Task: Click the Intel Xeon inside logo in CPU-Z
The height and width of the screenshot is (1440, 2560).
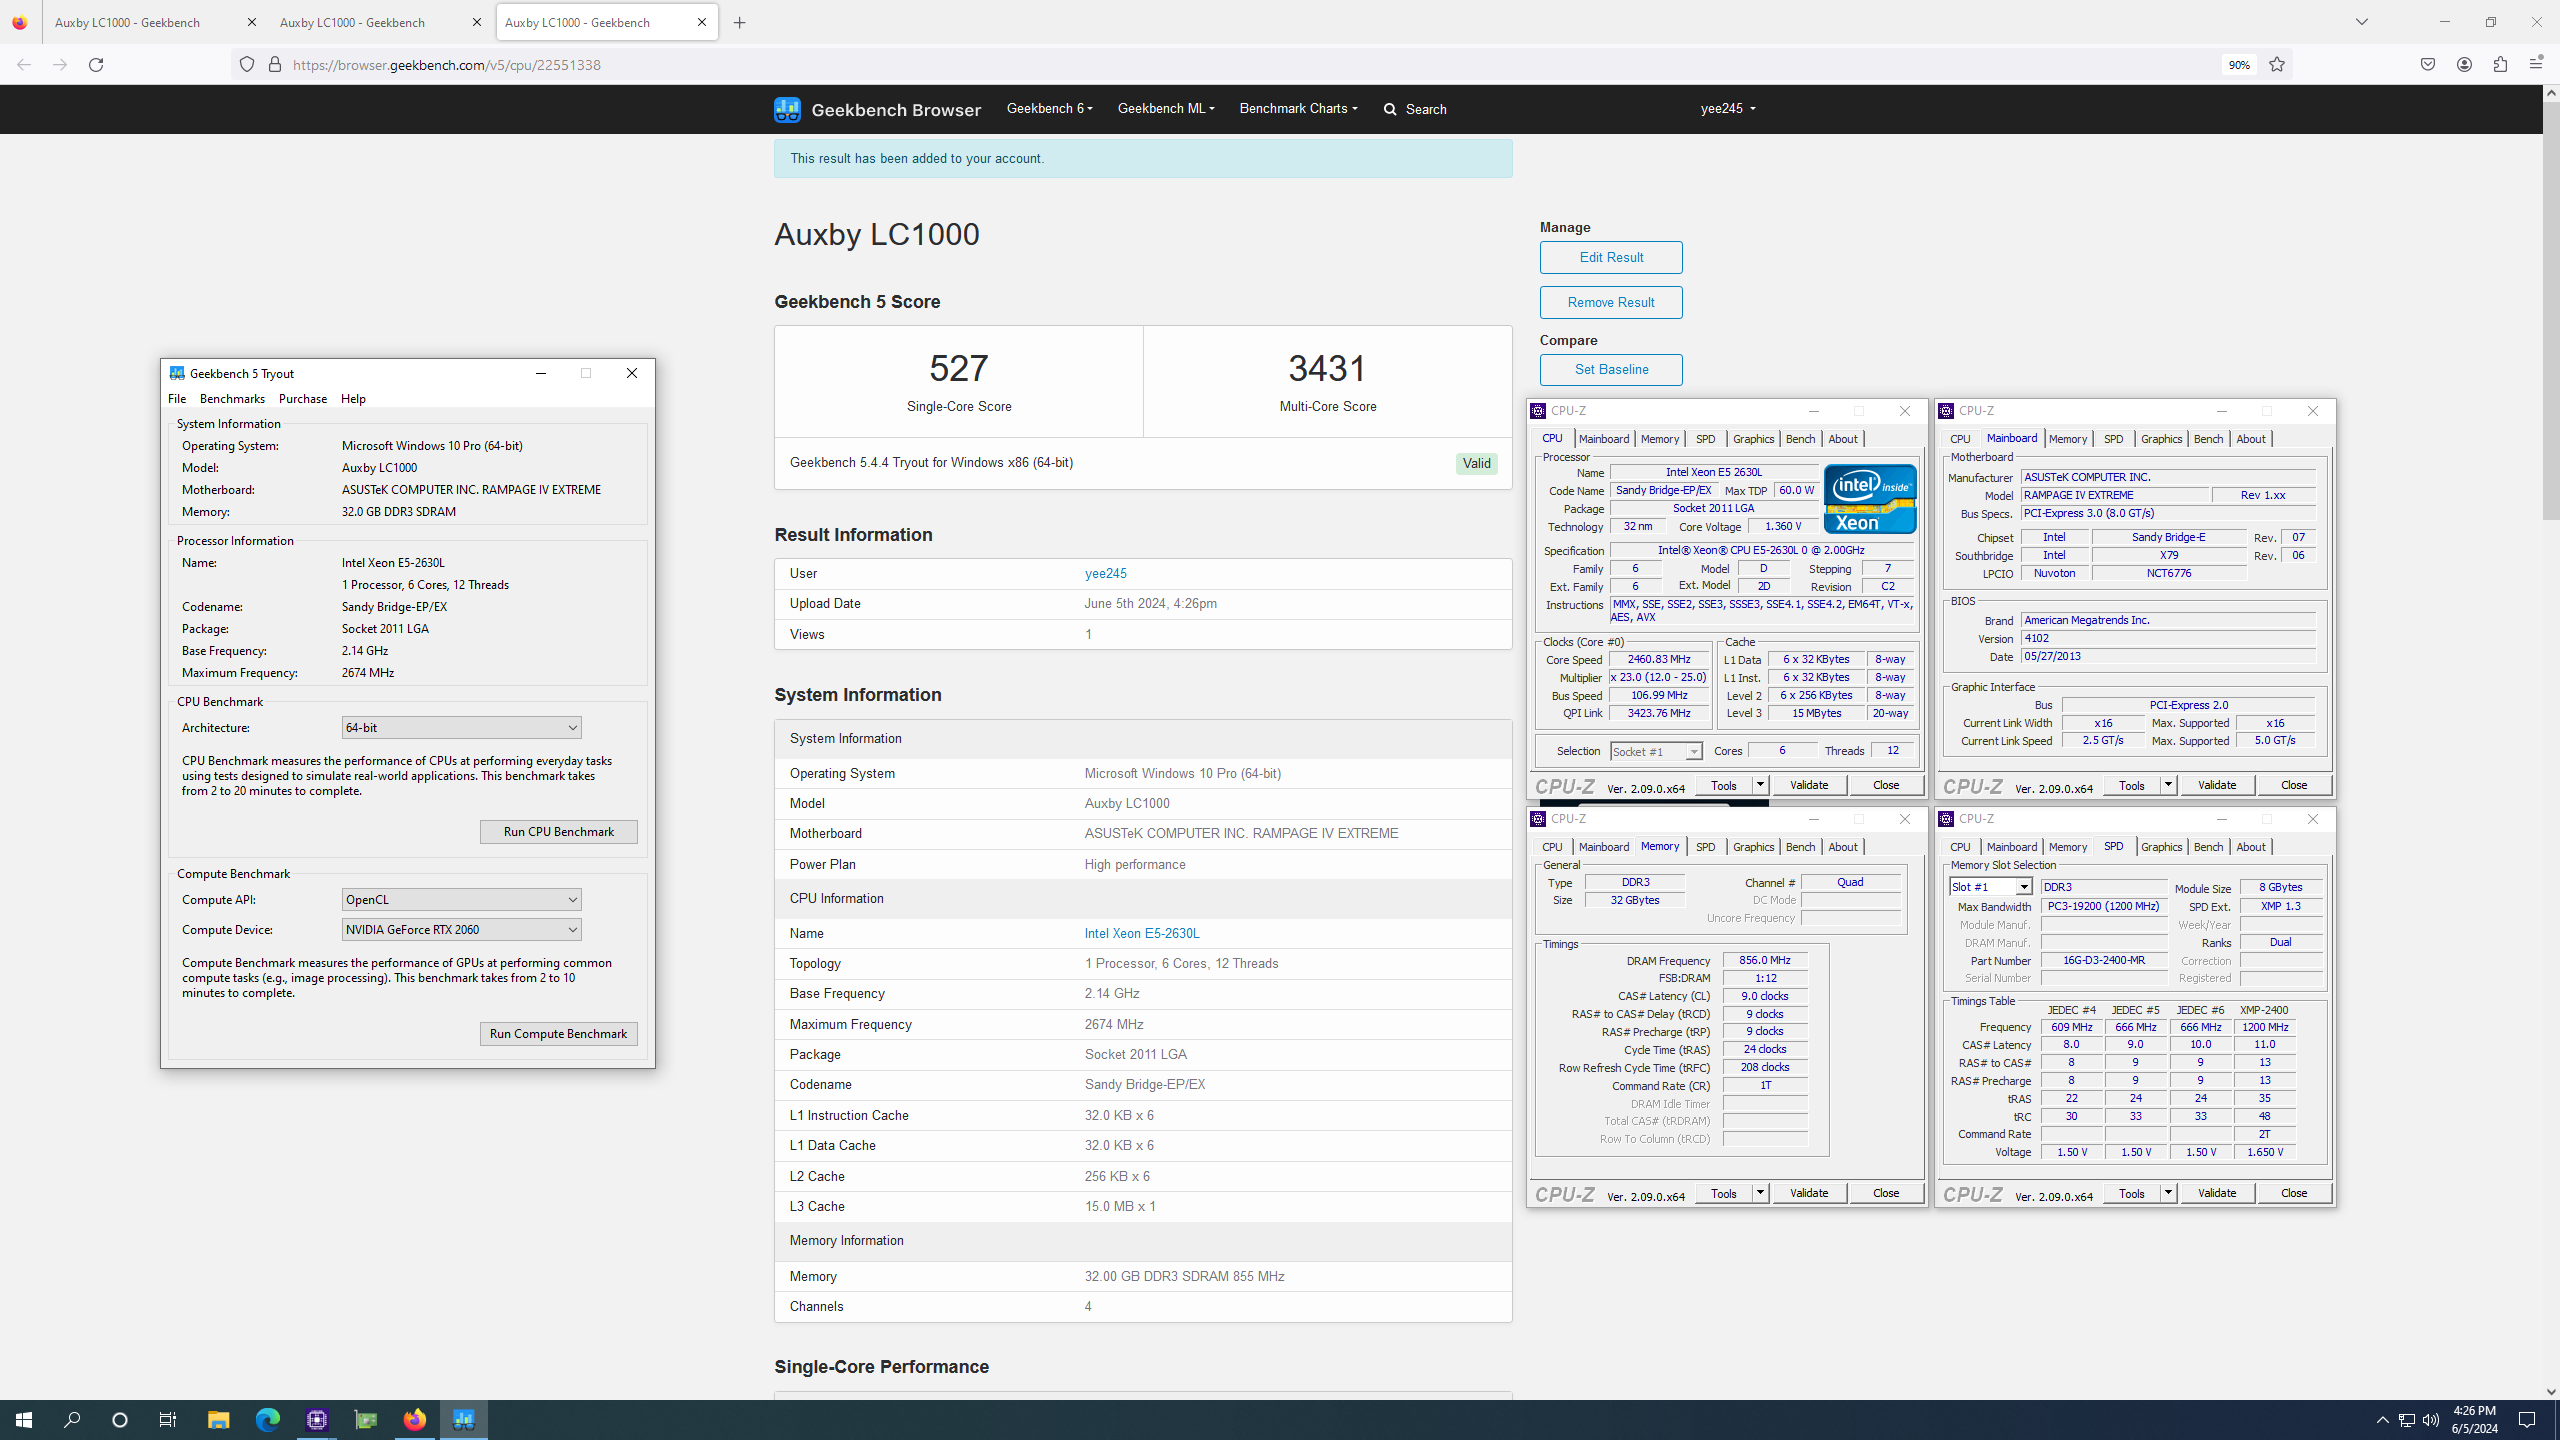Action: [1869, 499]
